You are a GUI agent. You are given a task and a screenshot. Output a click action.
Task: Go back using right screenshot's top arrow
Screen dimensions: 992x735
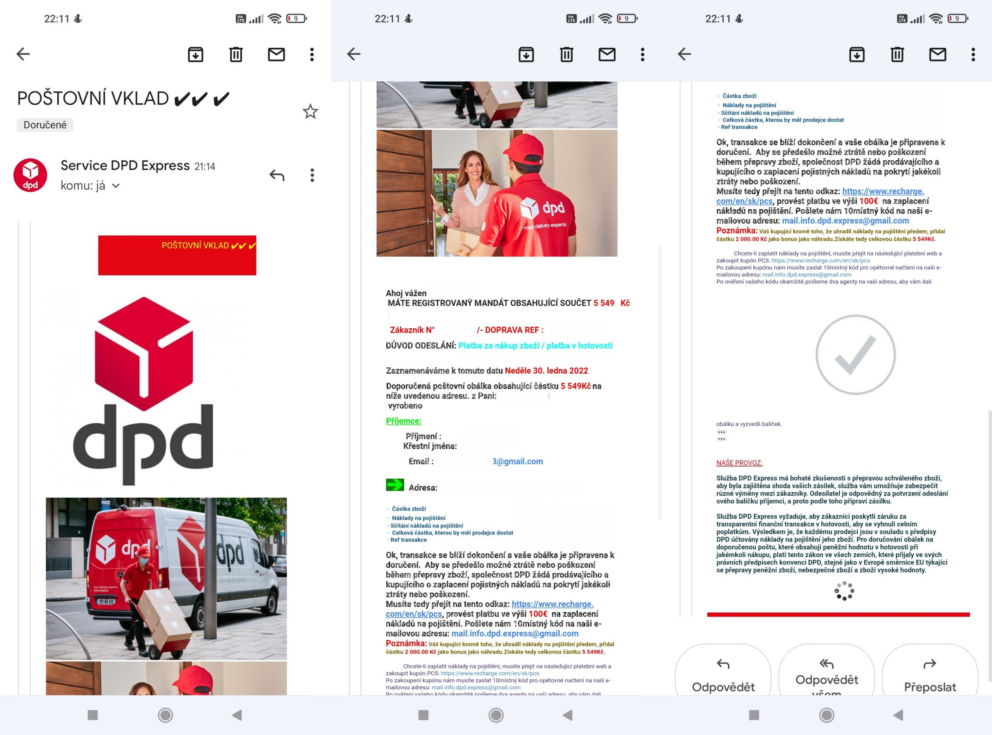[685, 54]
